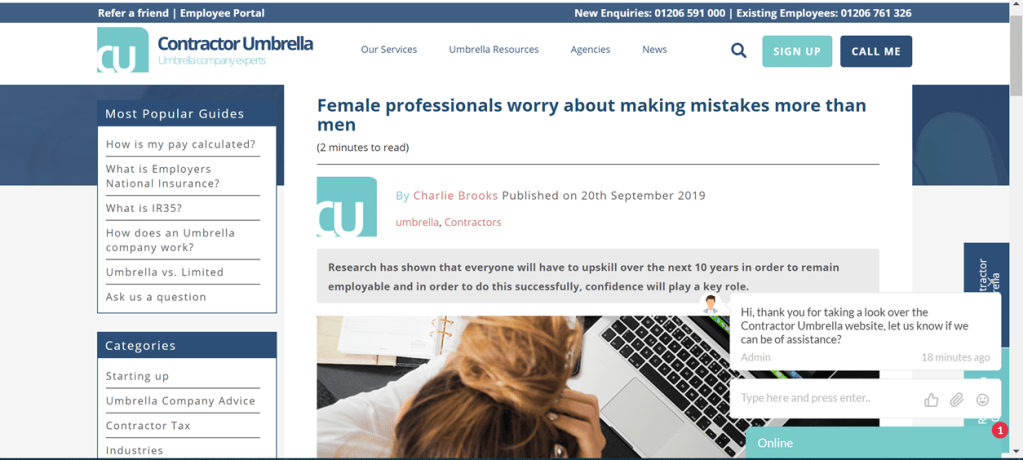Click the thumbs-up icon in chat
Image resolution: width=1023 pixels, height=460 pixels.
pos(931,399)
